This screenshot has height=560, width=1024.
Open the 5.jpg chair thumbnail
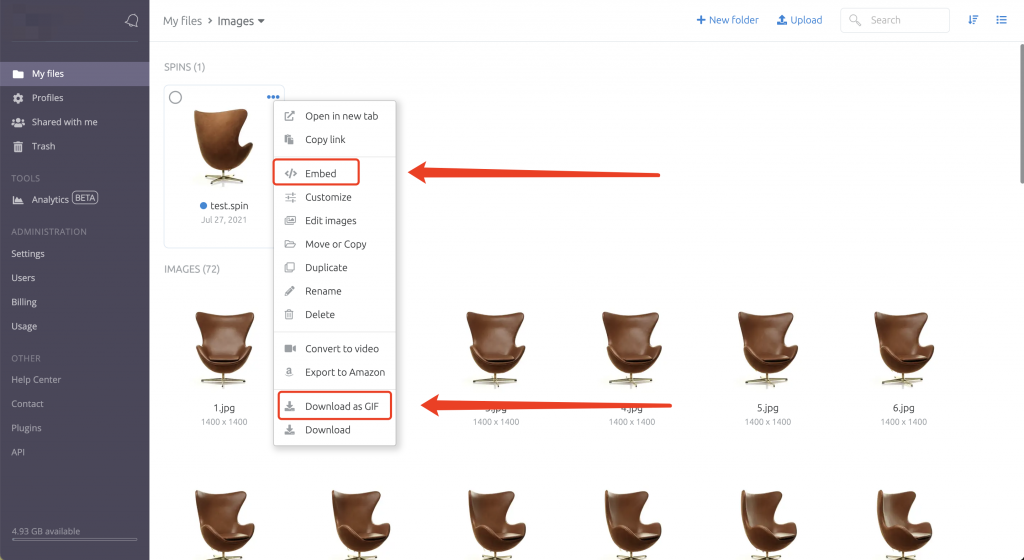click(767, 349)
